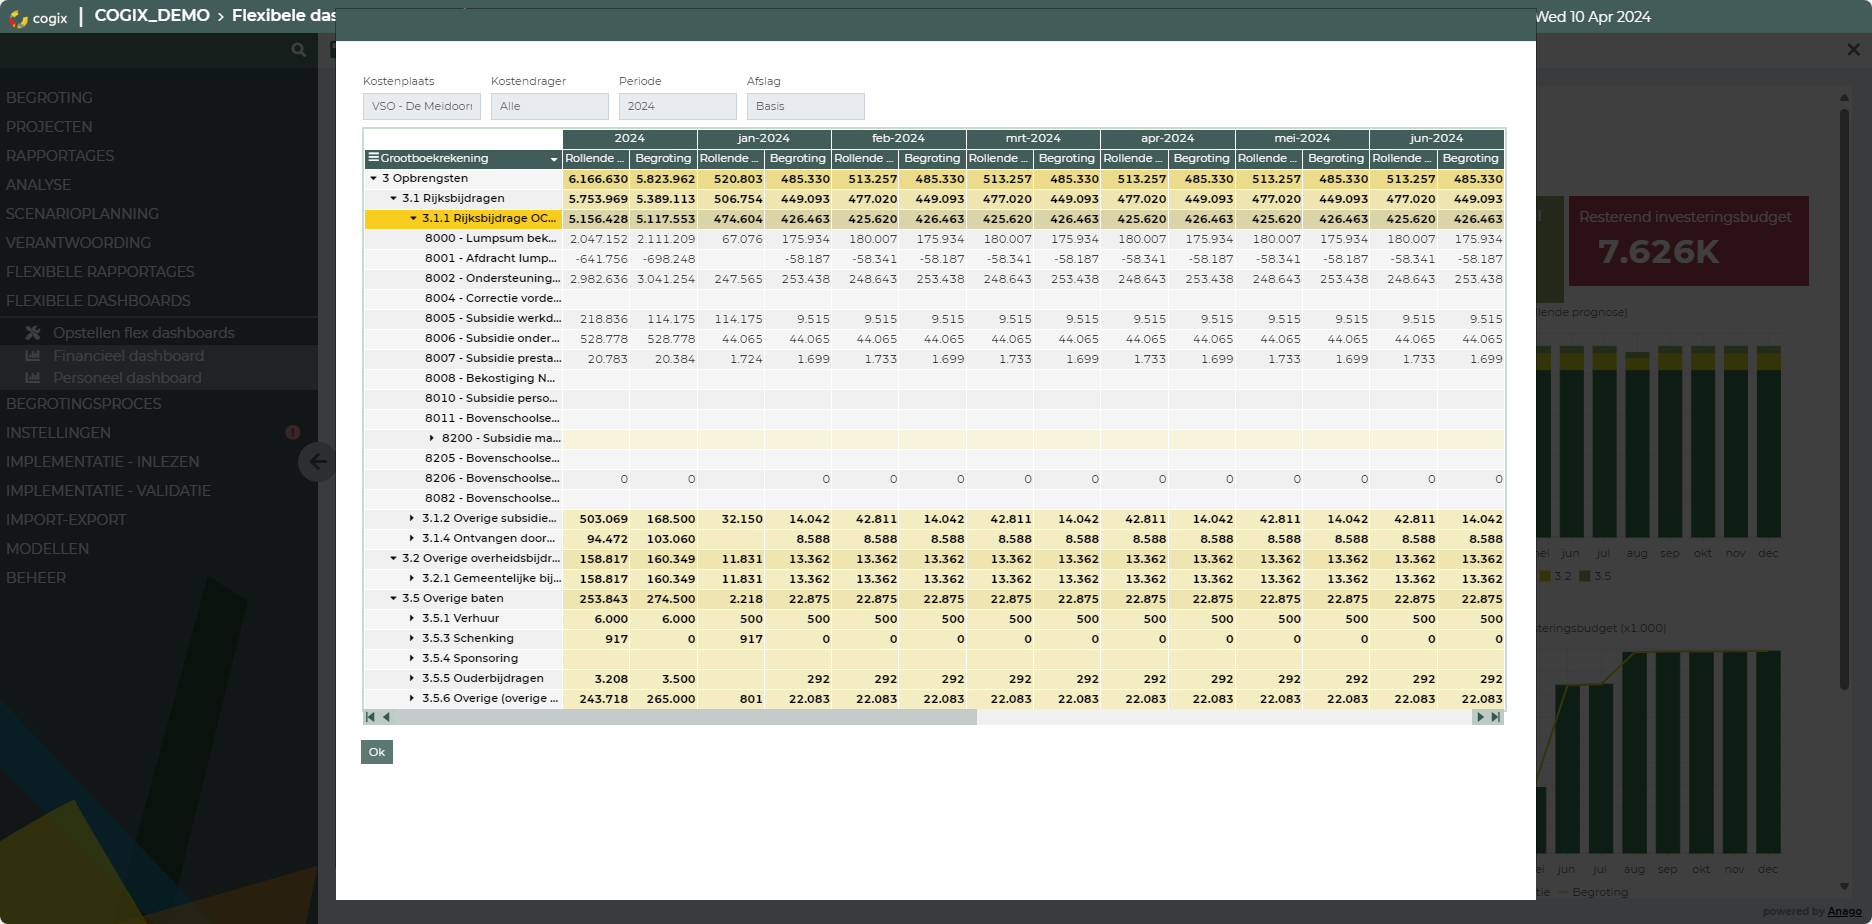This screenshot has width=1872, height=924.
Task: Jump to first column with scroll-start arrow
Action: (371, 717)
